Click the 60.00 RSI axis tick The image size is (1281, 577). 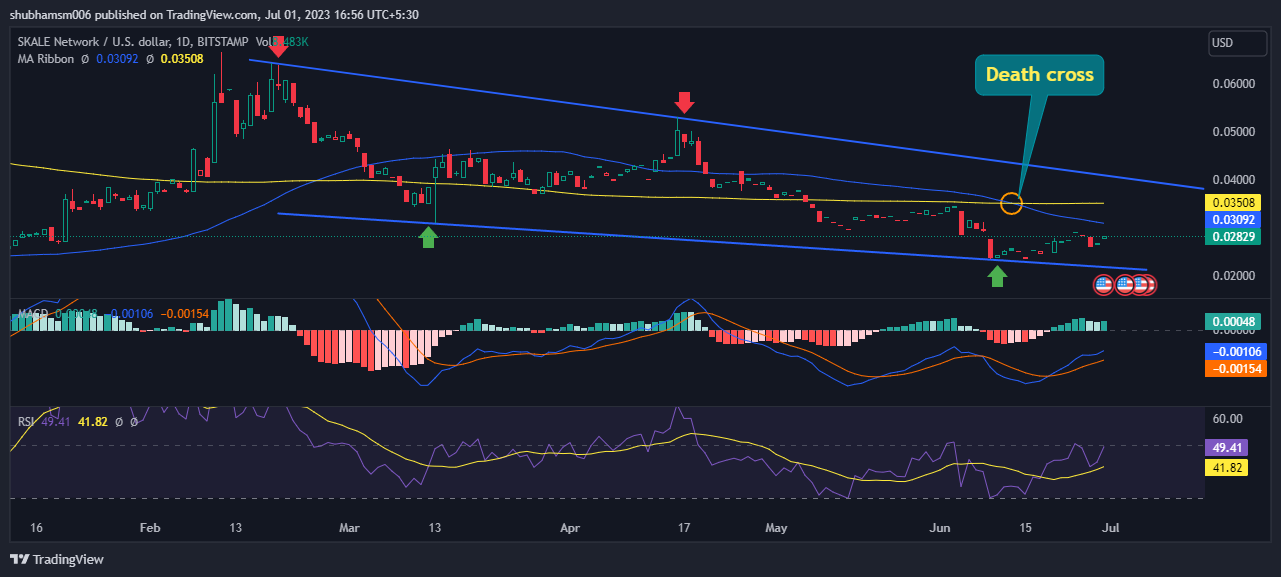tap(1229, 419)
